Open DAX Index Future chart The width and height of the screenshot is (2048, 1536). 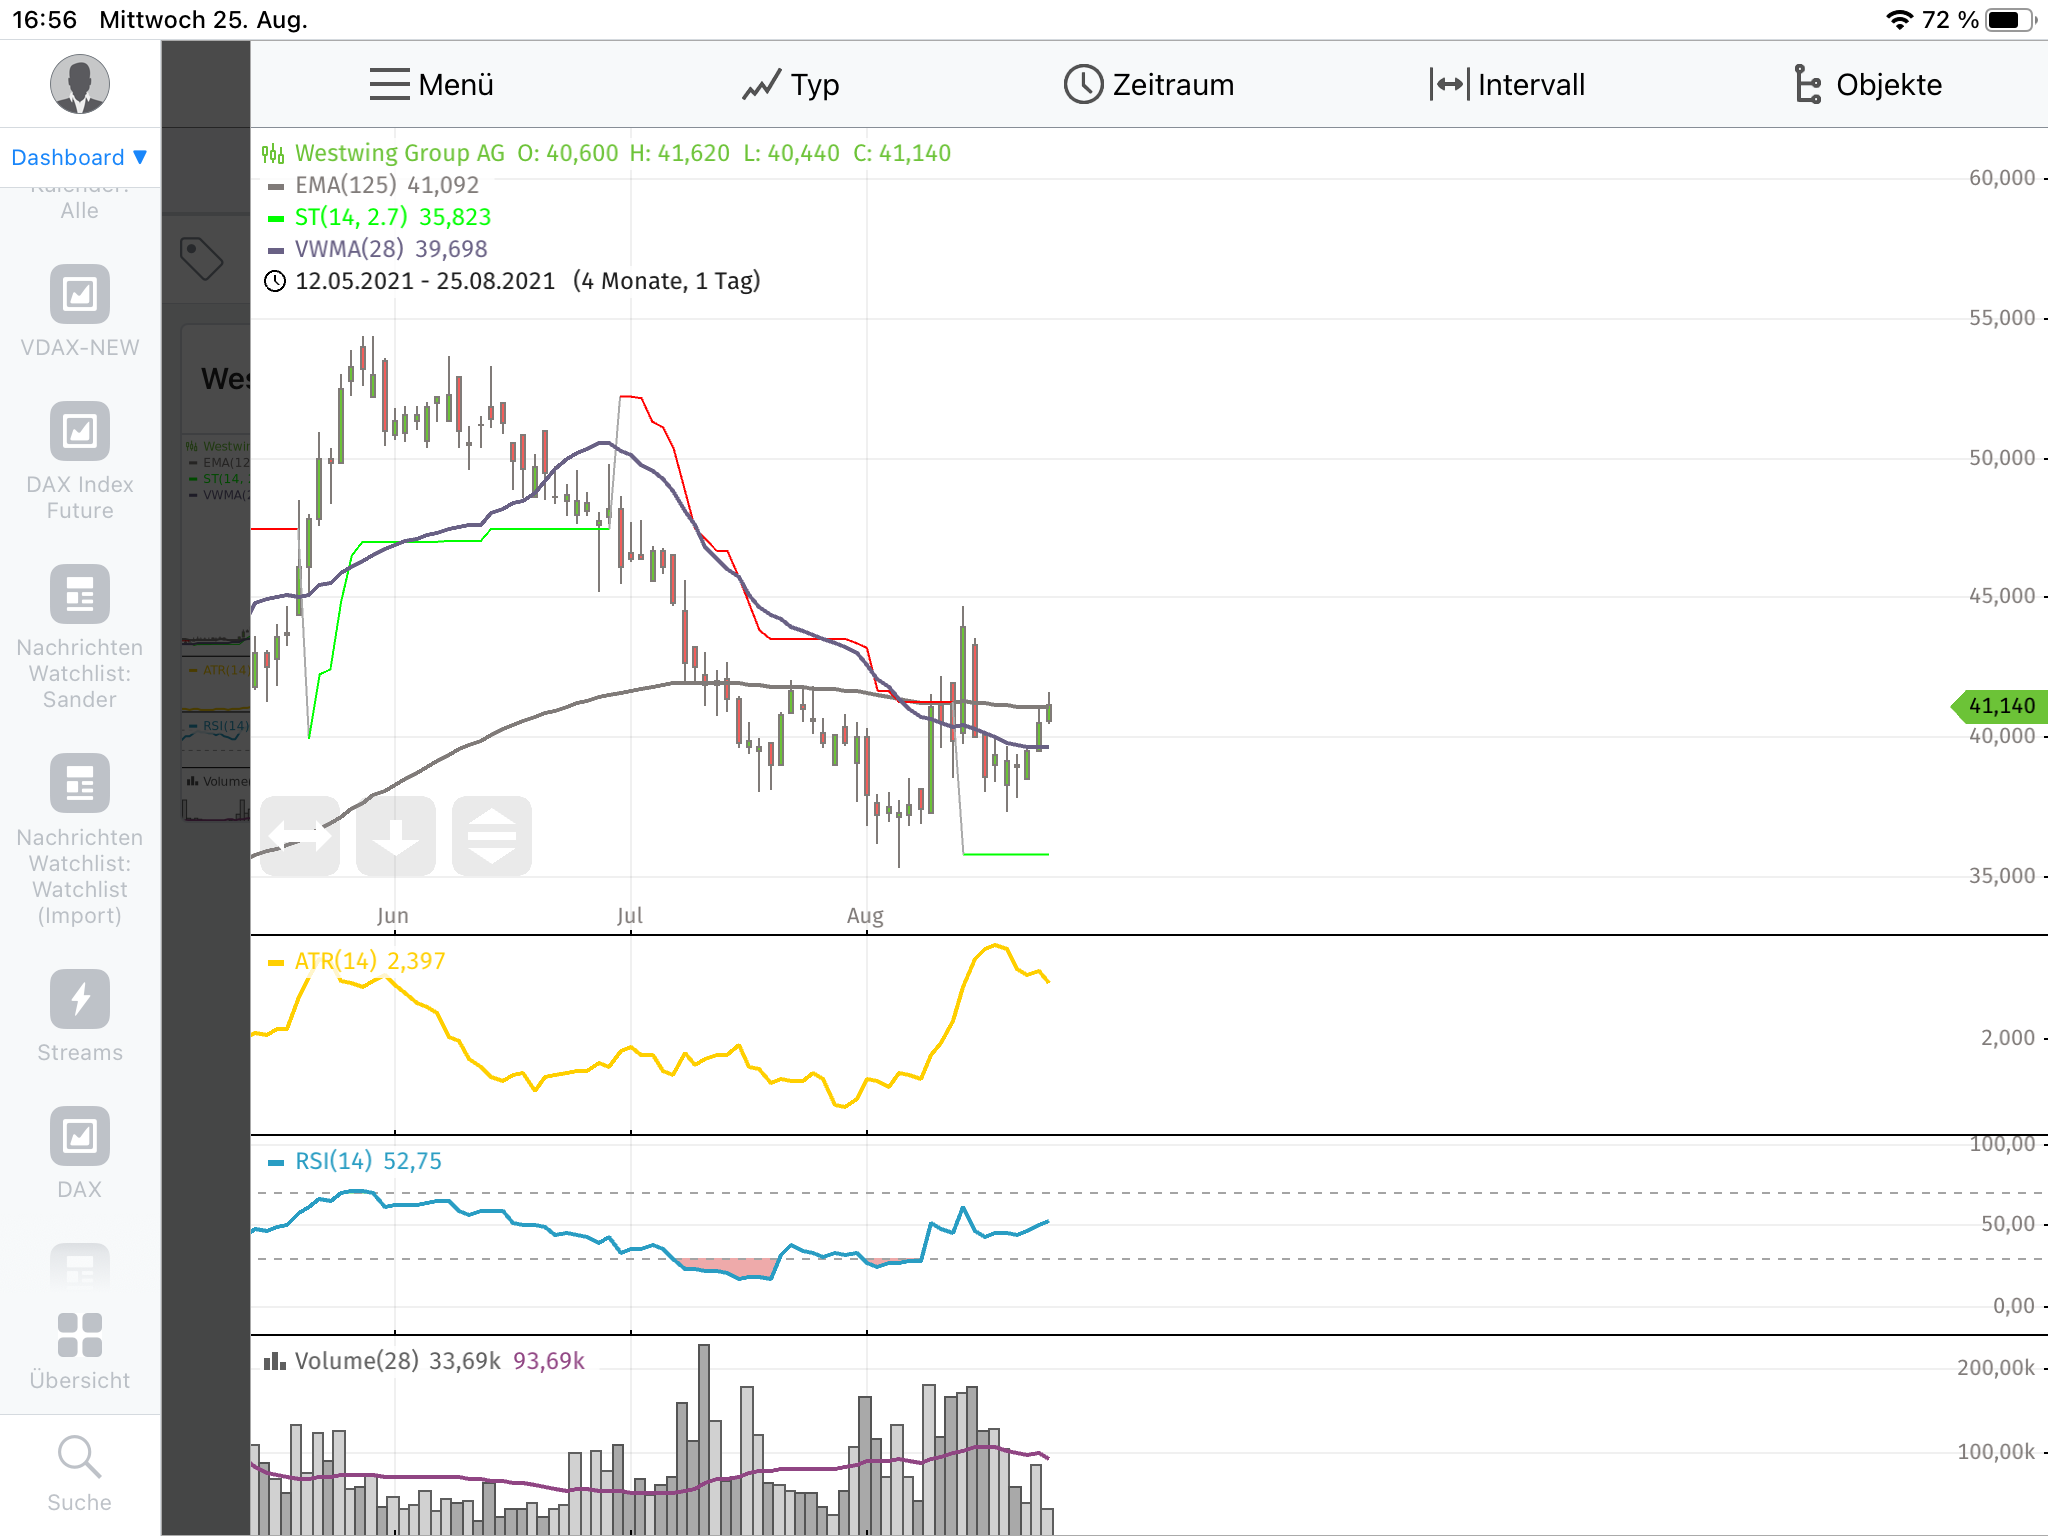[79, 432]
